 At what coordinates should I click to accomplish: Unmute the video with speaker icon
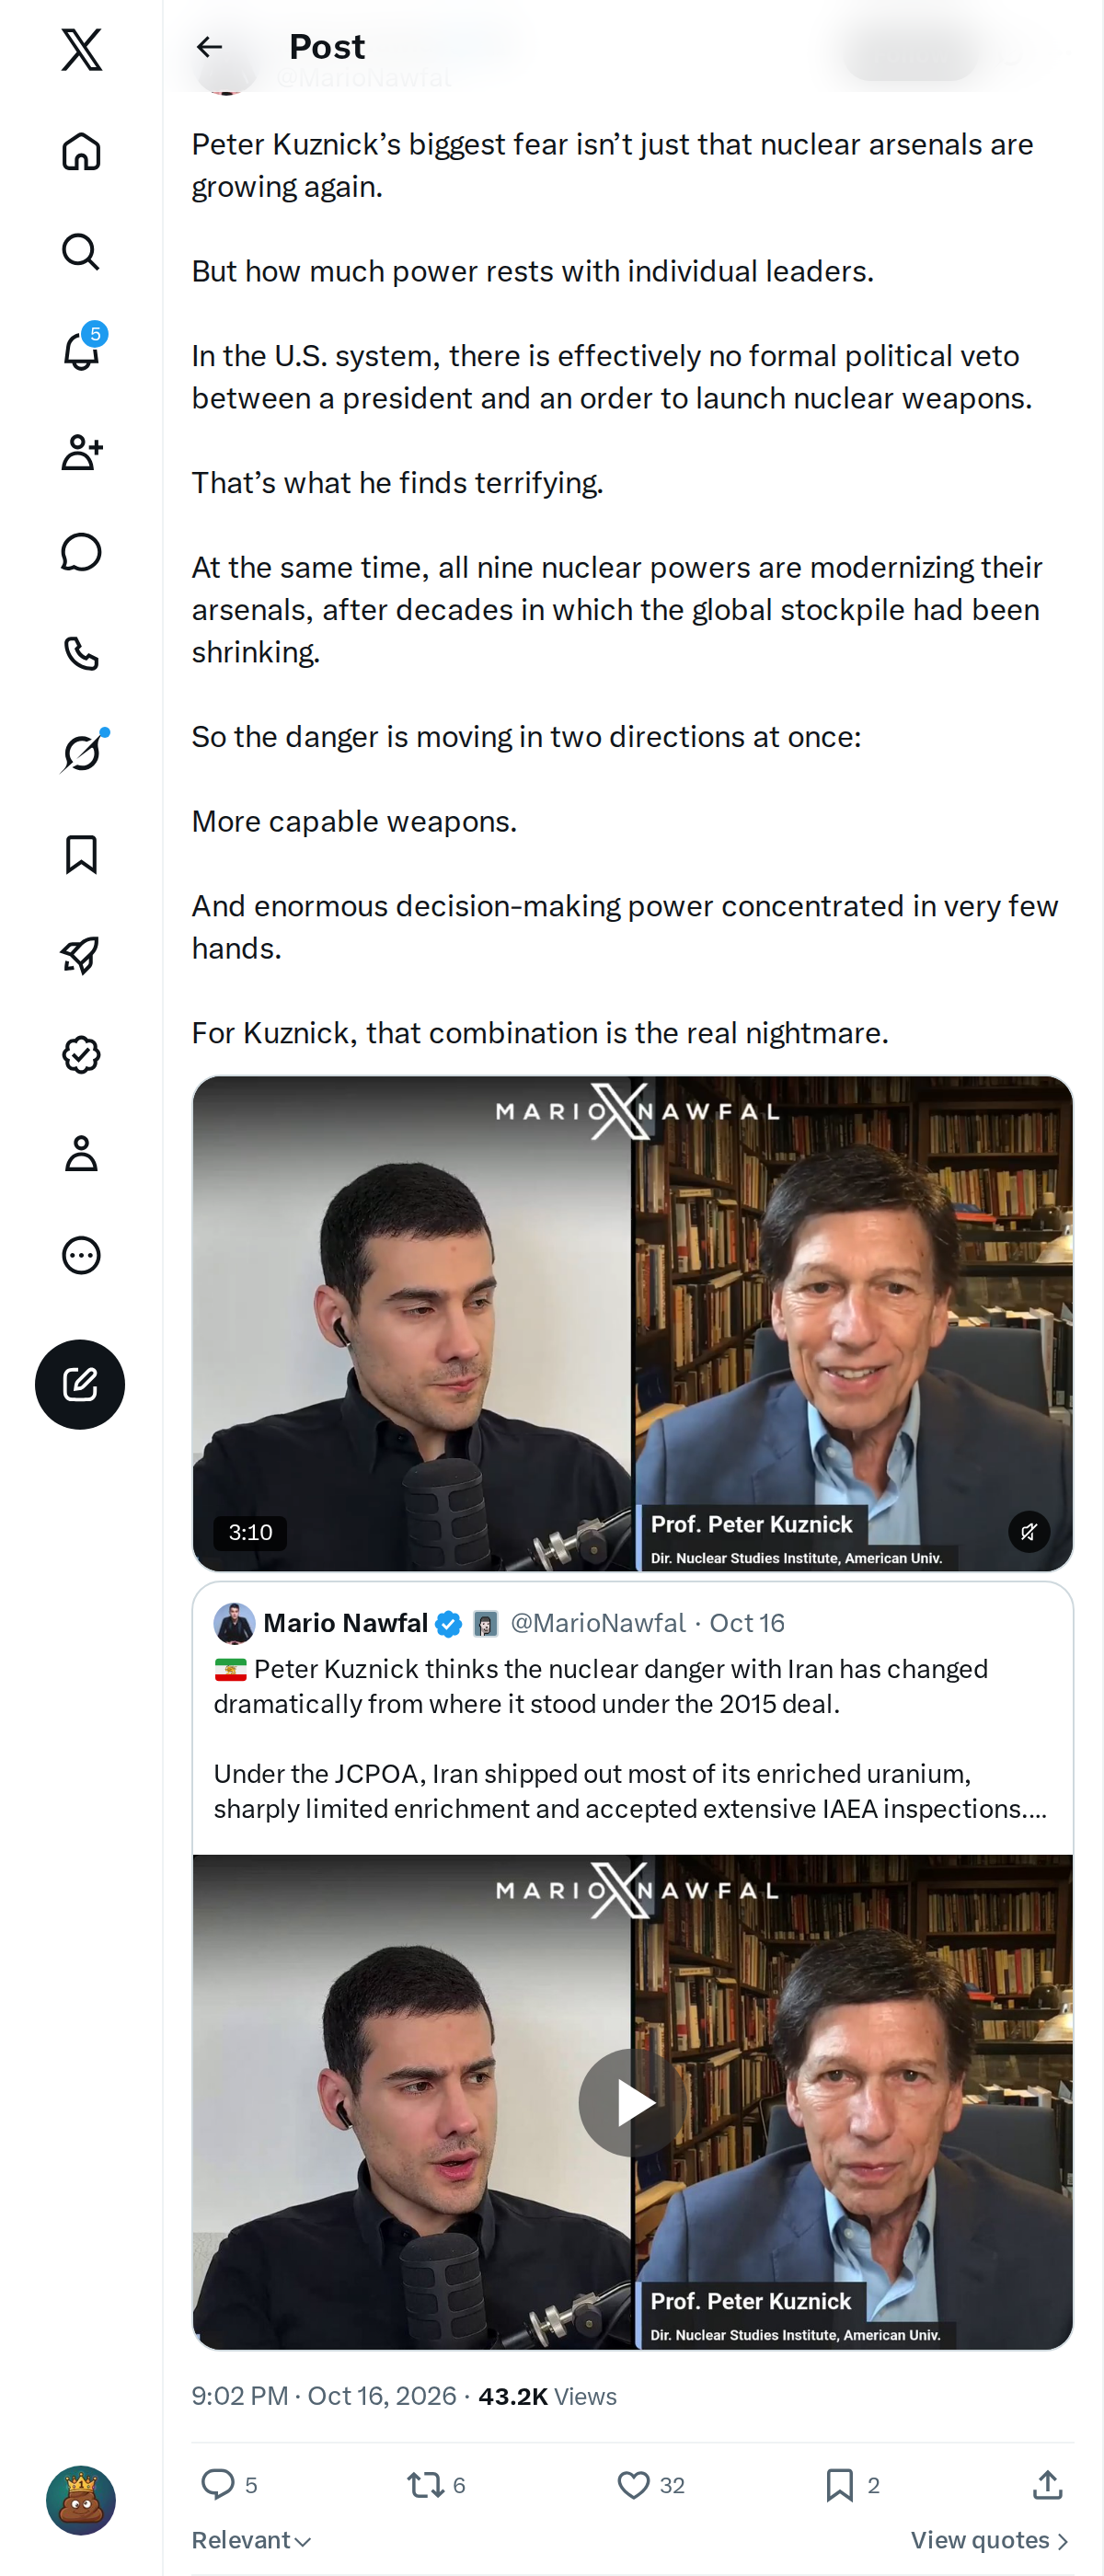(1028, 1531)
